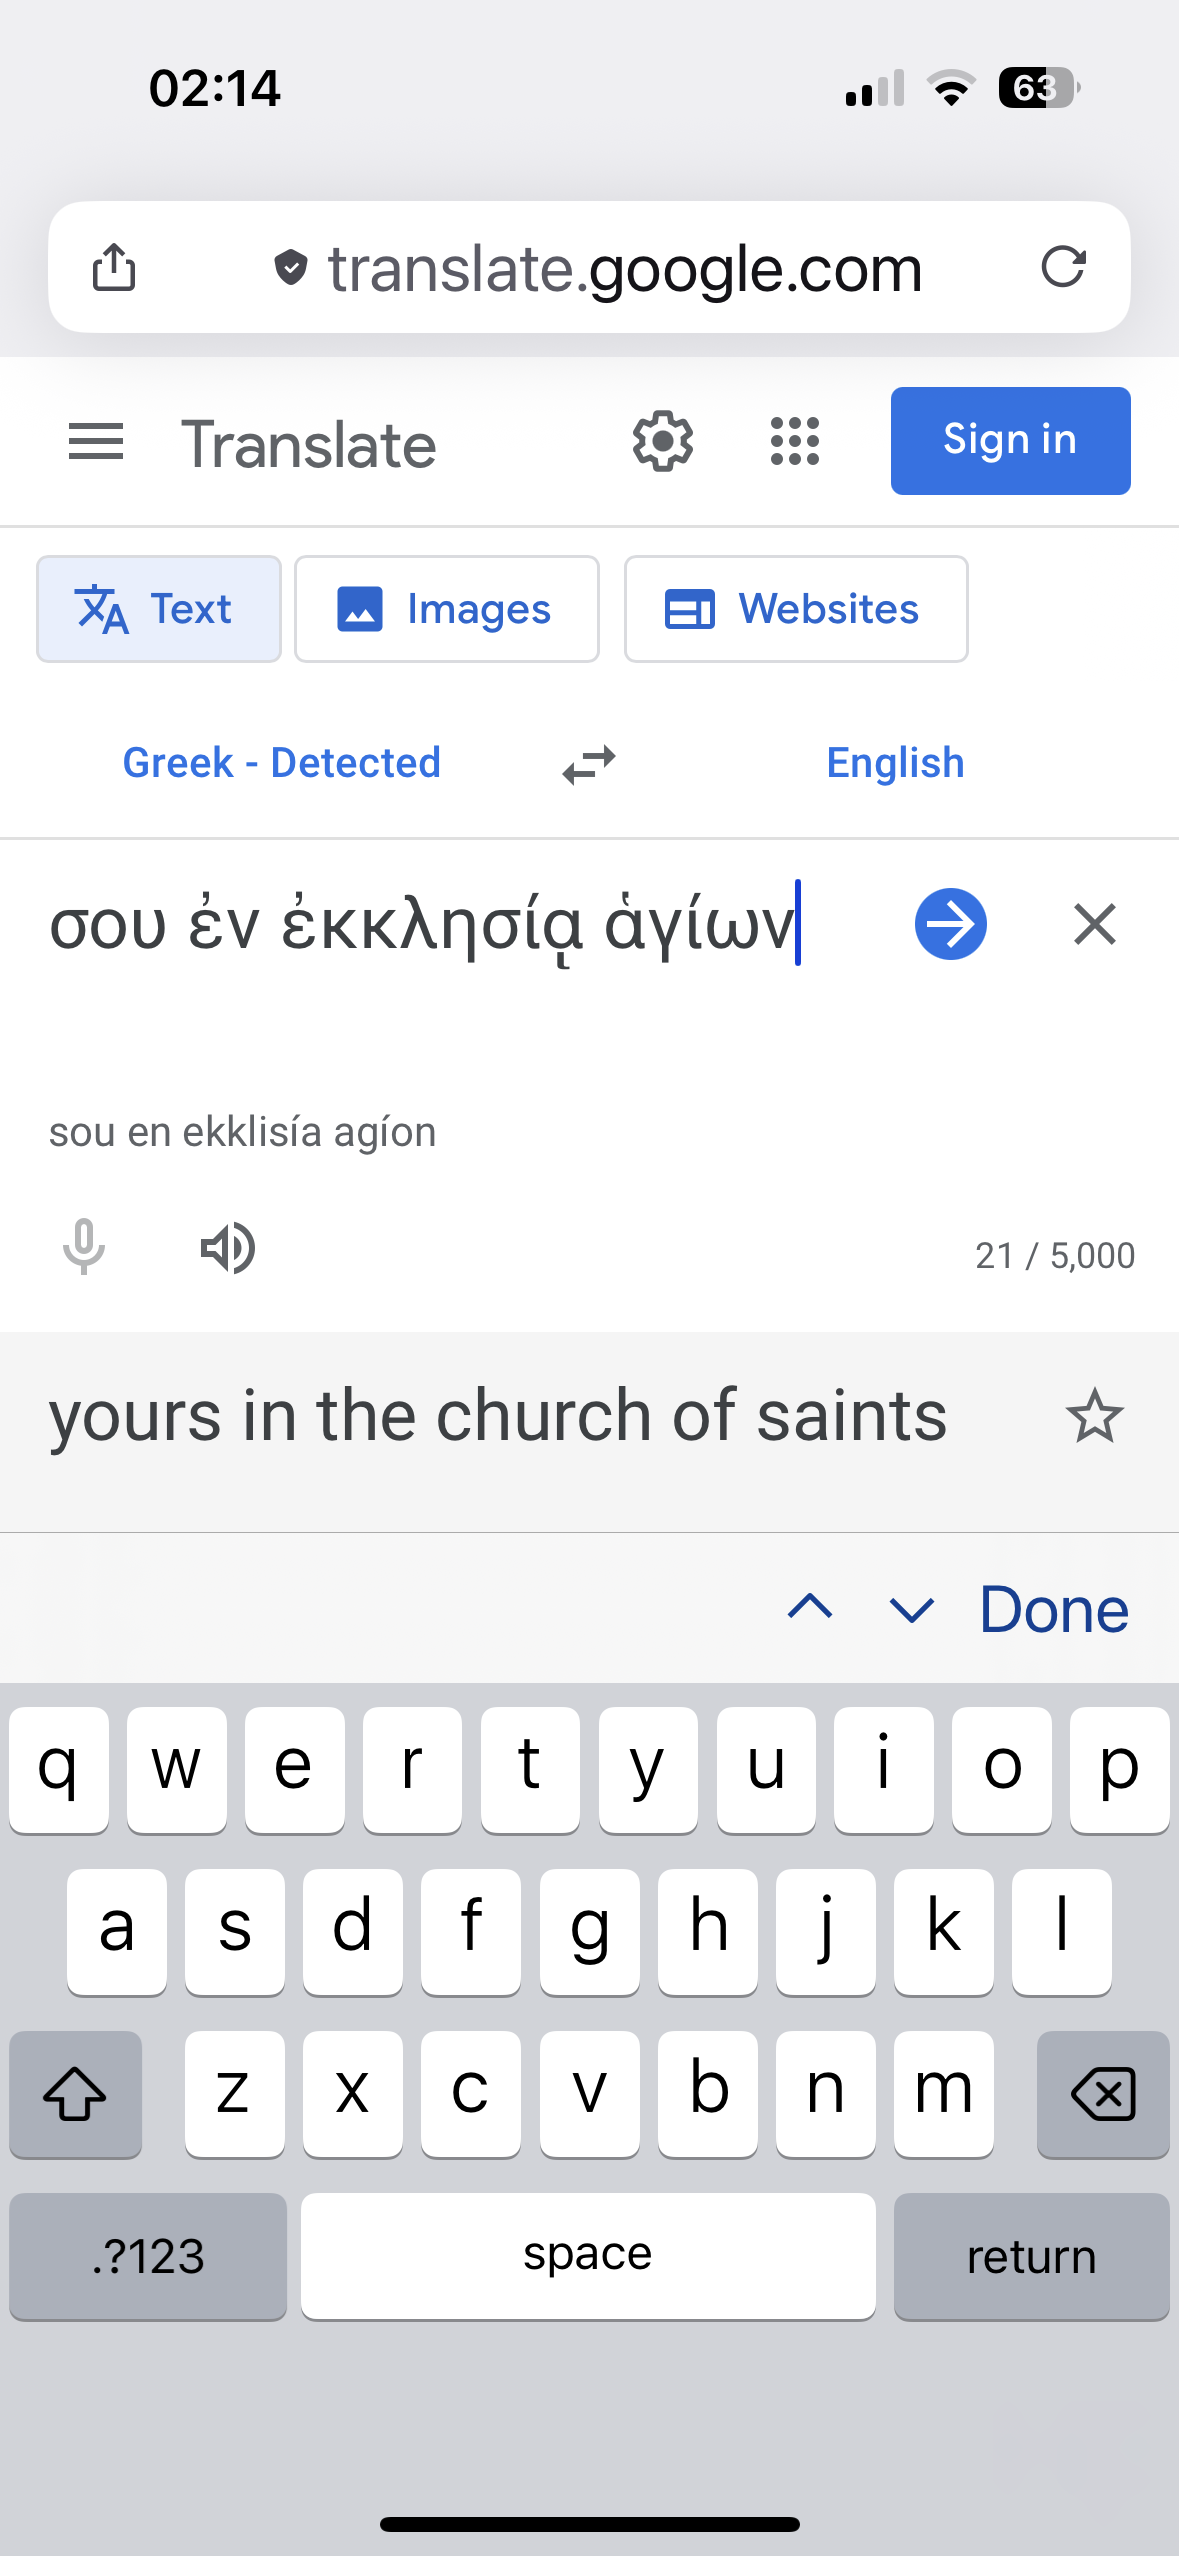Screen dimensions: 1179x2556
Task: Start voice input with microphone
Action: click(x=84, y=1248)
